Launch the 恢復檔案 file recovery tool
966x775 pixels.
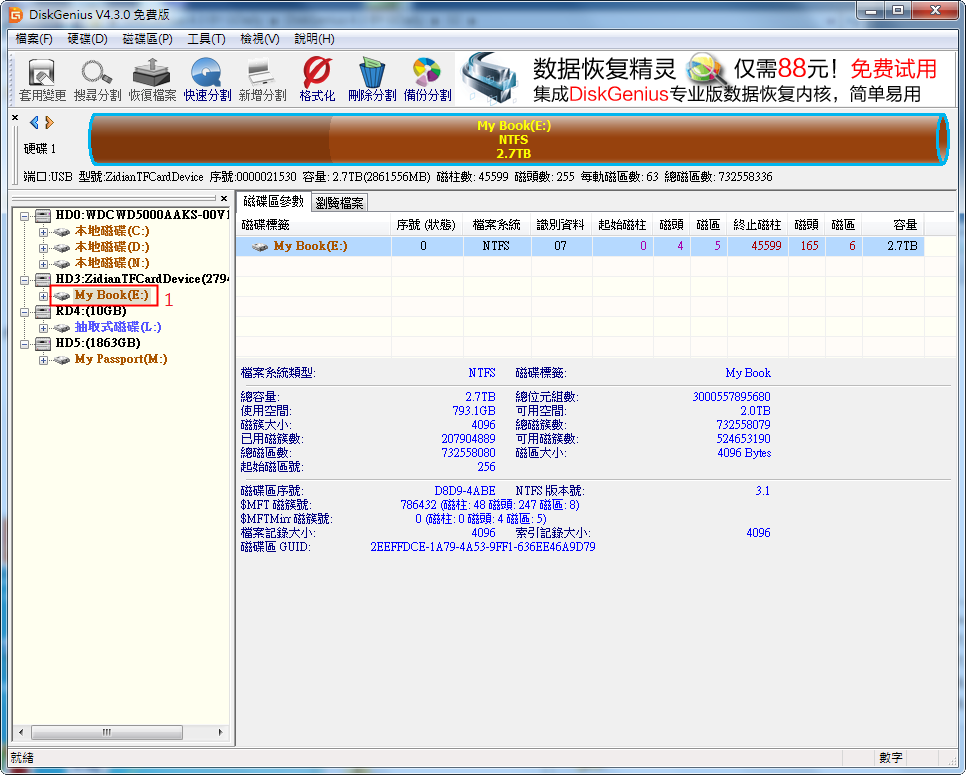152,79
